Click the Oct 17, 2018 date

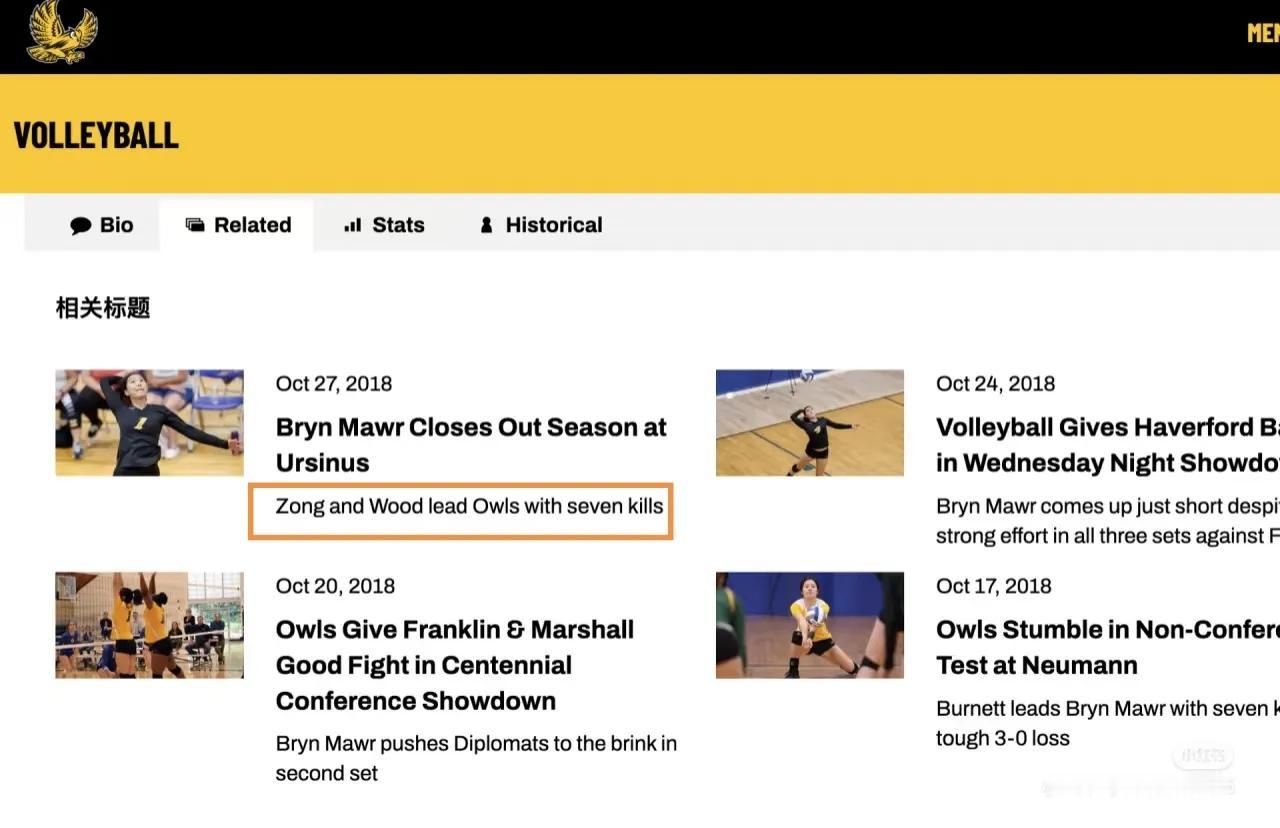[994, 586]
